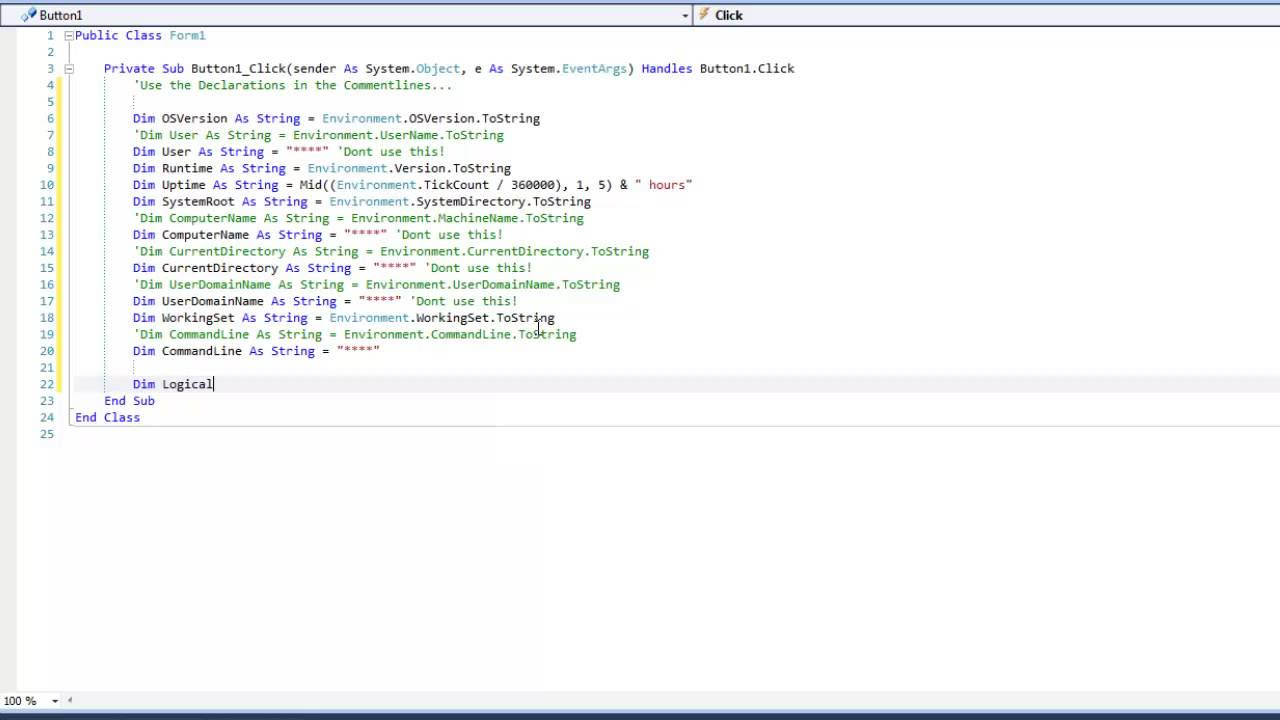Click 'OSVersion' variable name on line 6
This screenshot has height=720, width=1280.
click(x=195, y=118)
